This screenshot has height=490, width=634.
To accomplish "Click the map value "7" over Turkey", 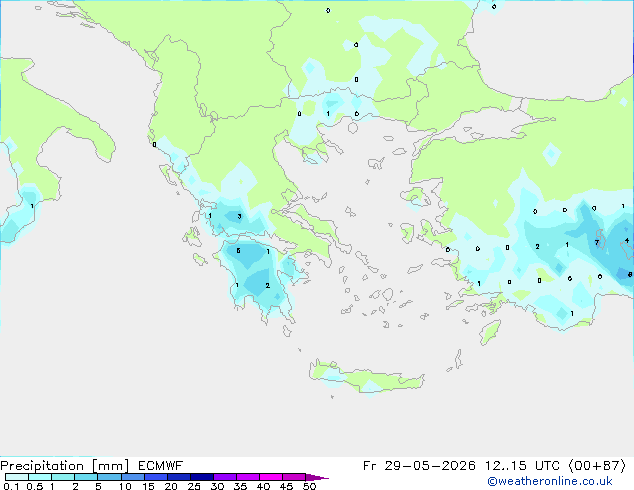I will (597, 243).
